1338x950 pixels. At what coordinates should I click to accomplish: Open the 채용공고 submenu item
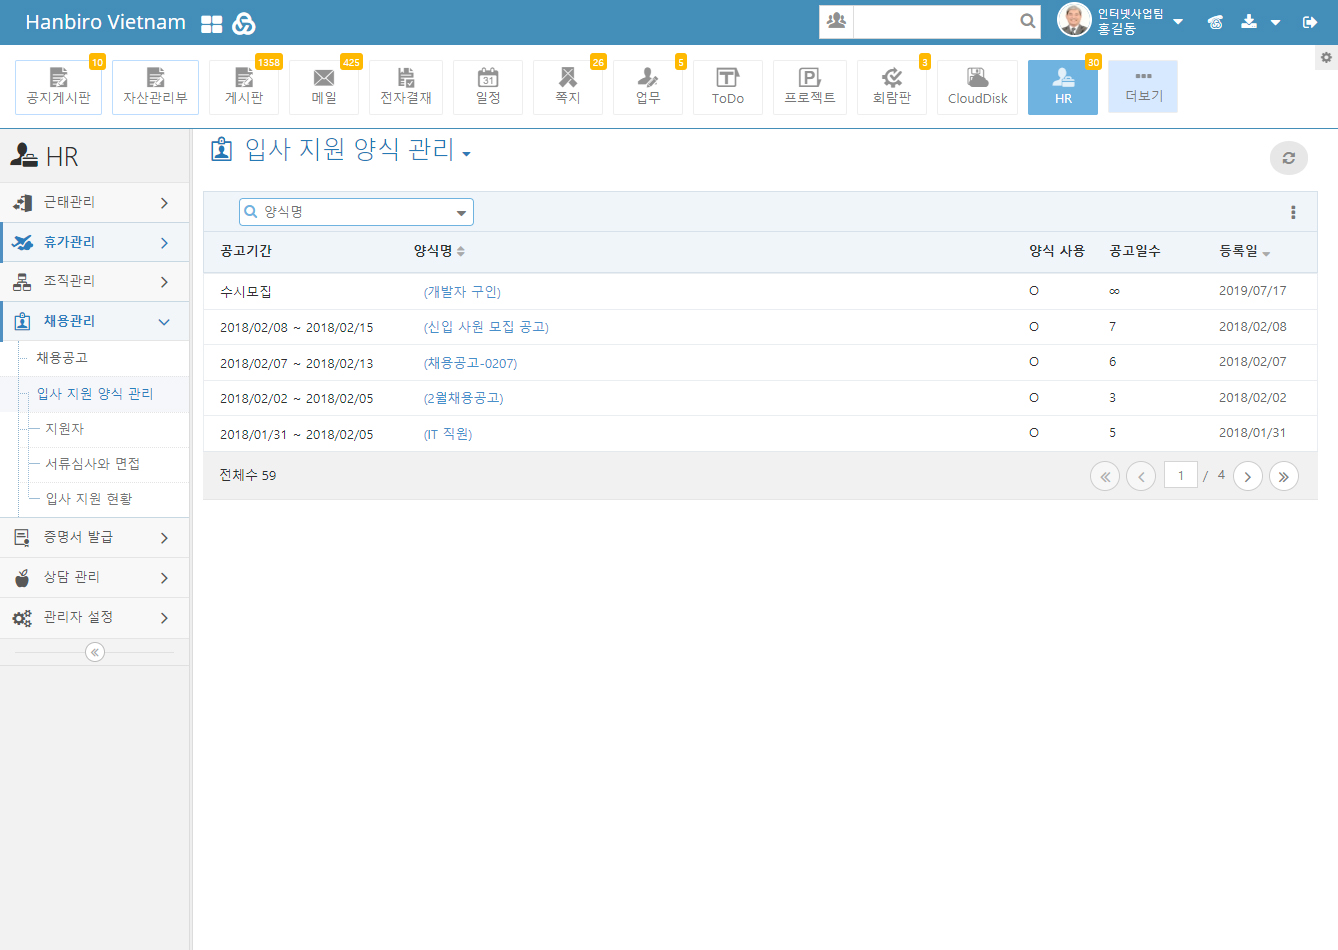[x=62, y=358]
